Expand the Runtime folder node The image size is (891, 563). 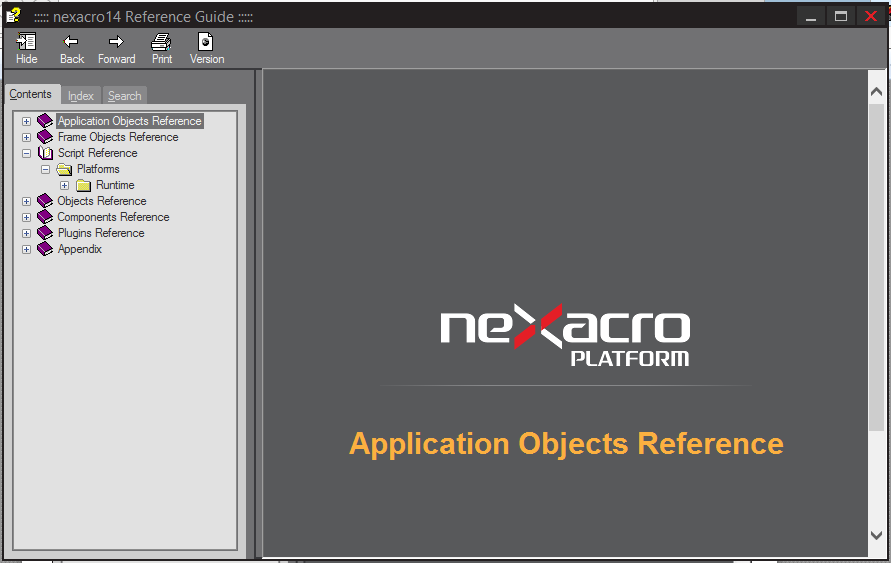64,185
